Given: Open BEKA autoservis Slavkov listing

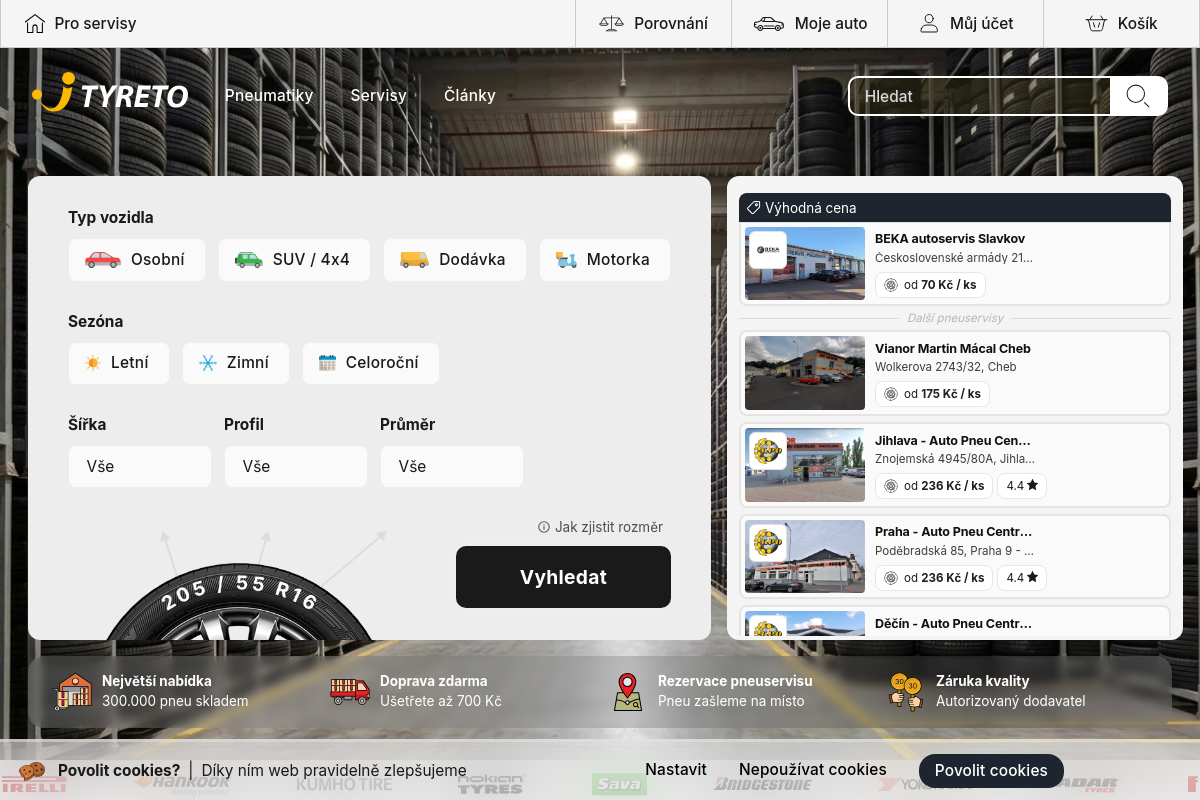Looking at the screenshot, I should [x=955, y=264].
